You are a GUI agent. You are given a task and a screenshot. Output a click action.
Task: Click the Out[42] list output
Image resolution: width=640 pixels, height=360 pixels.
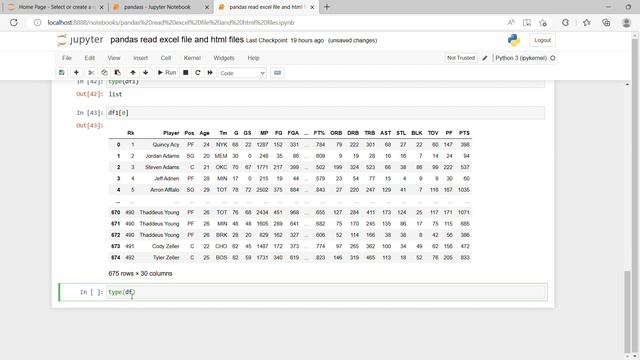[x=116, y=94]
